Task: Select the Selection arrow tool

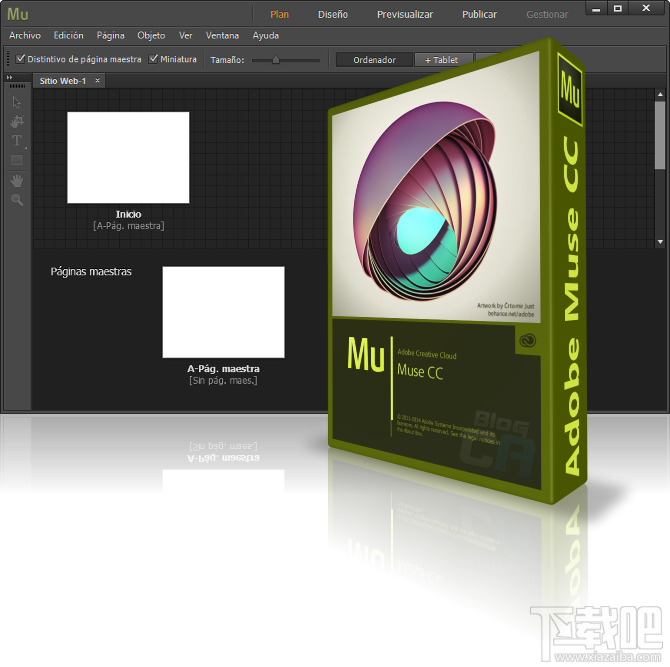Action: pyautogui.click(x=17, y=102)
